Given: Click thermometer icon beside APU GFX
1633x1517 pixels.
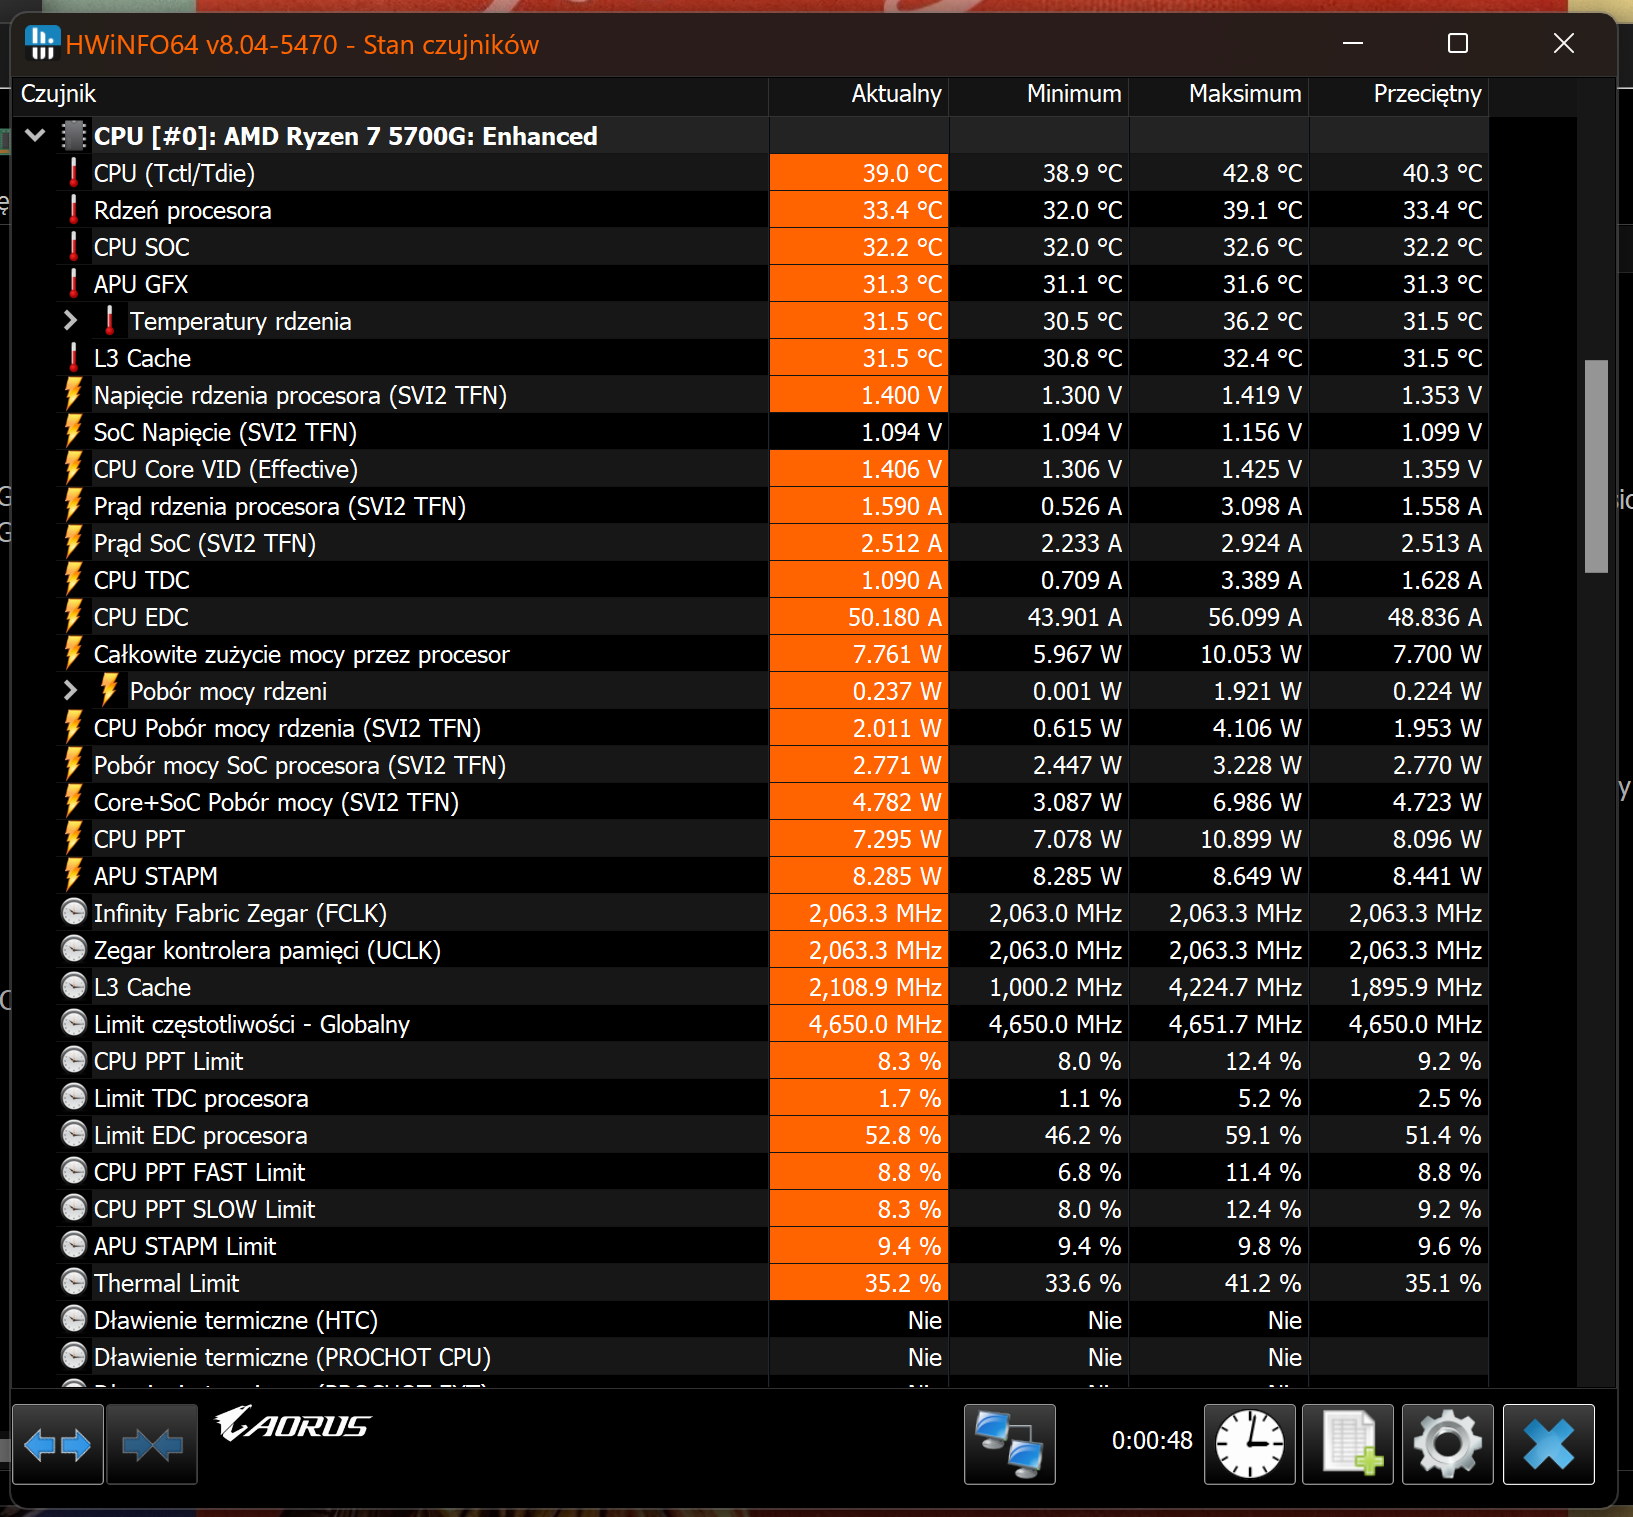Looking at the screenshot, I should point(73,284).
